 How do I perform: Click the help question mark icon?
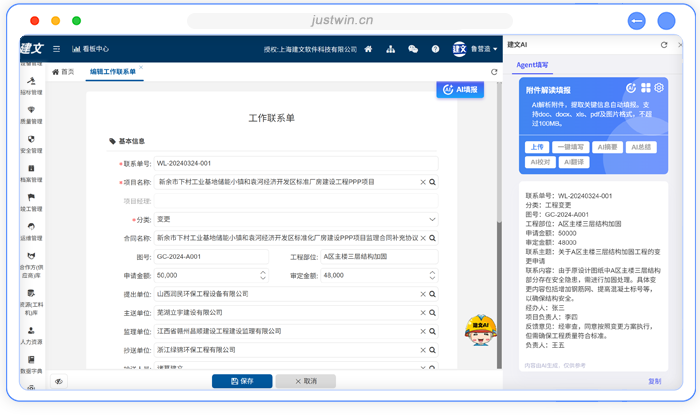(x=435, y=48)
